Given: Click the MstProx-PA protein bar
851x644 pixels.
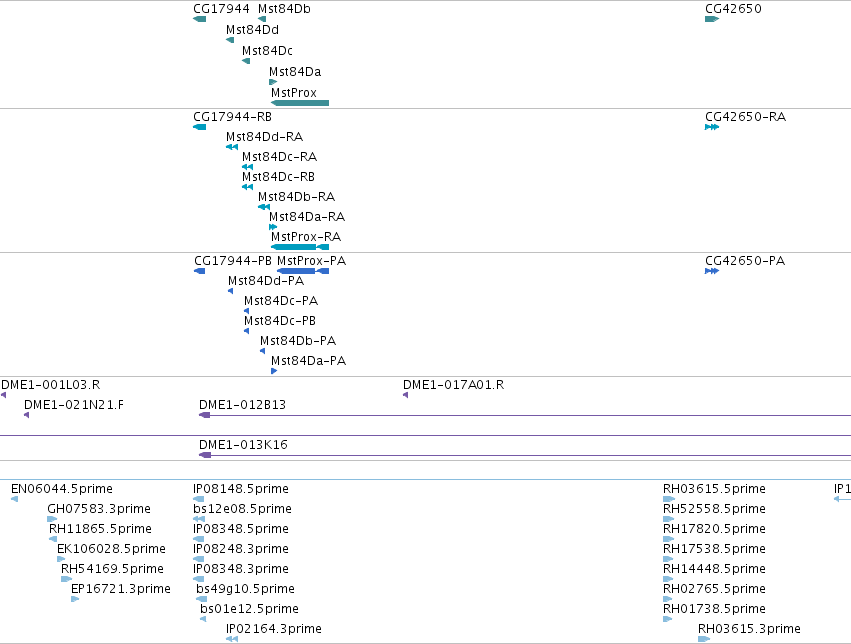Looking at the screenshot, I should click(x=303, y=271).
